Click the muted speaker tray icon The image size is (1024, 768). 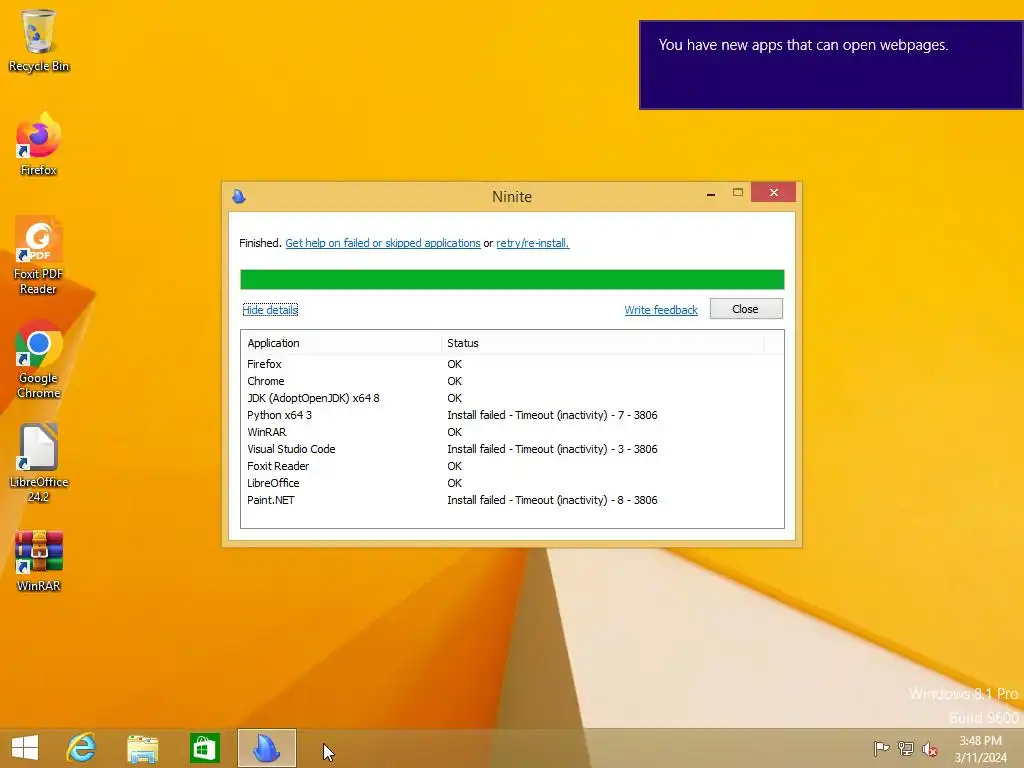click(x=929, y=748)
